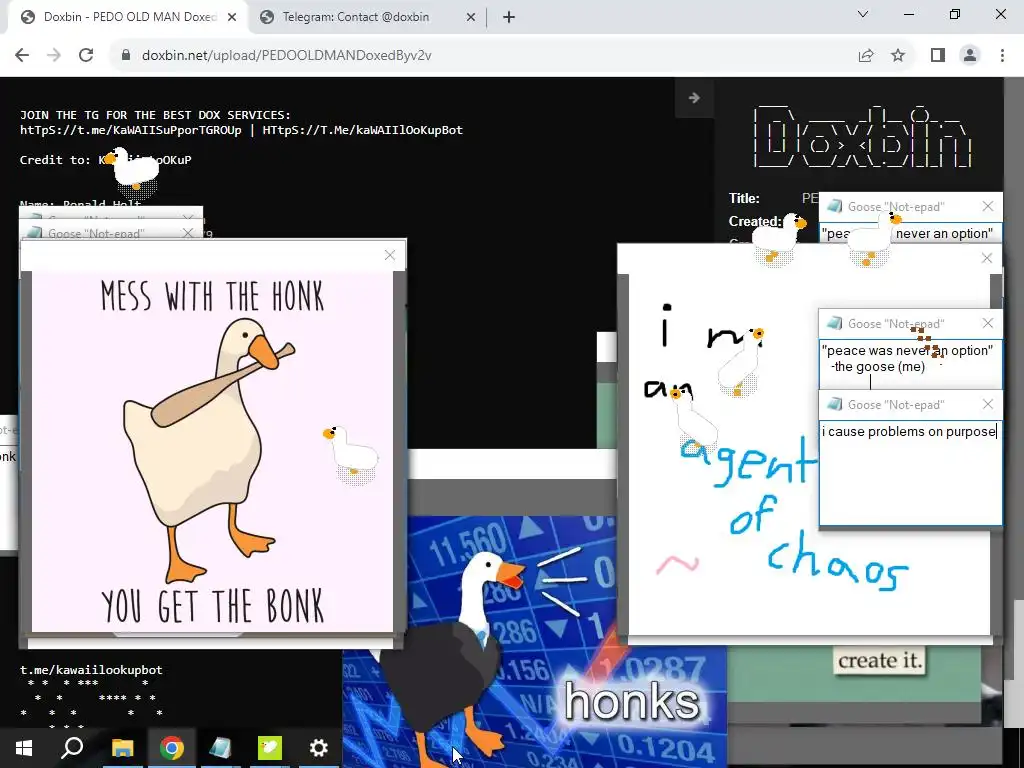Open the Chrome profile avatar menu
This screenshot has width=1024, height=768.
coord(970,56)
